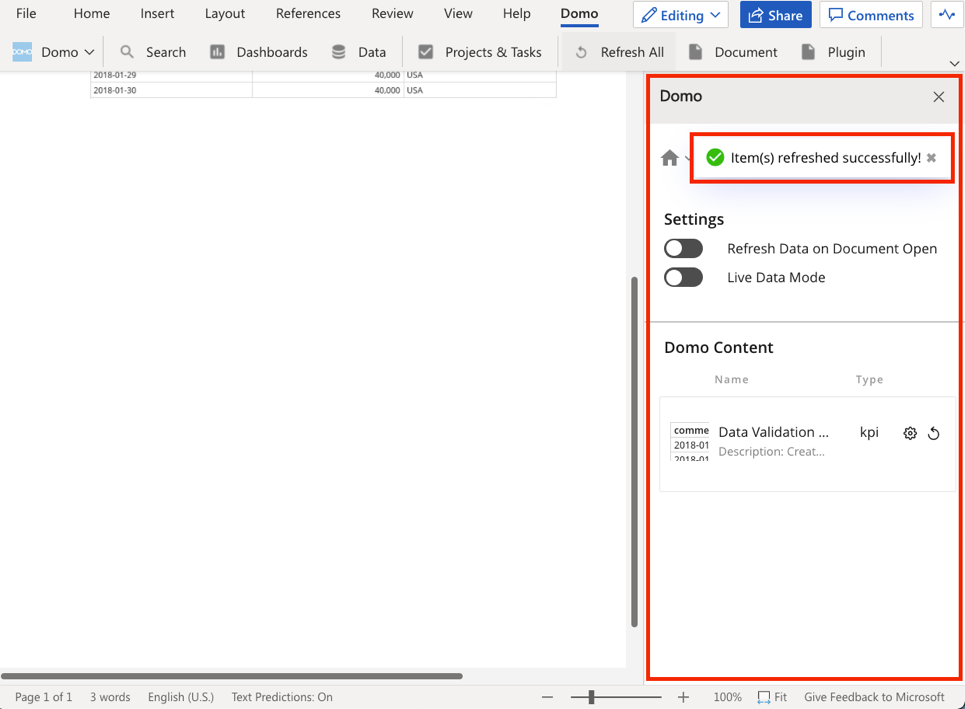The width and height of the screenshot is (965, 709).
Task: Refresh the Data Validation kpi item
Action: pos(934,433)
